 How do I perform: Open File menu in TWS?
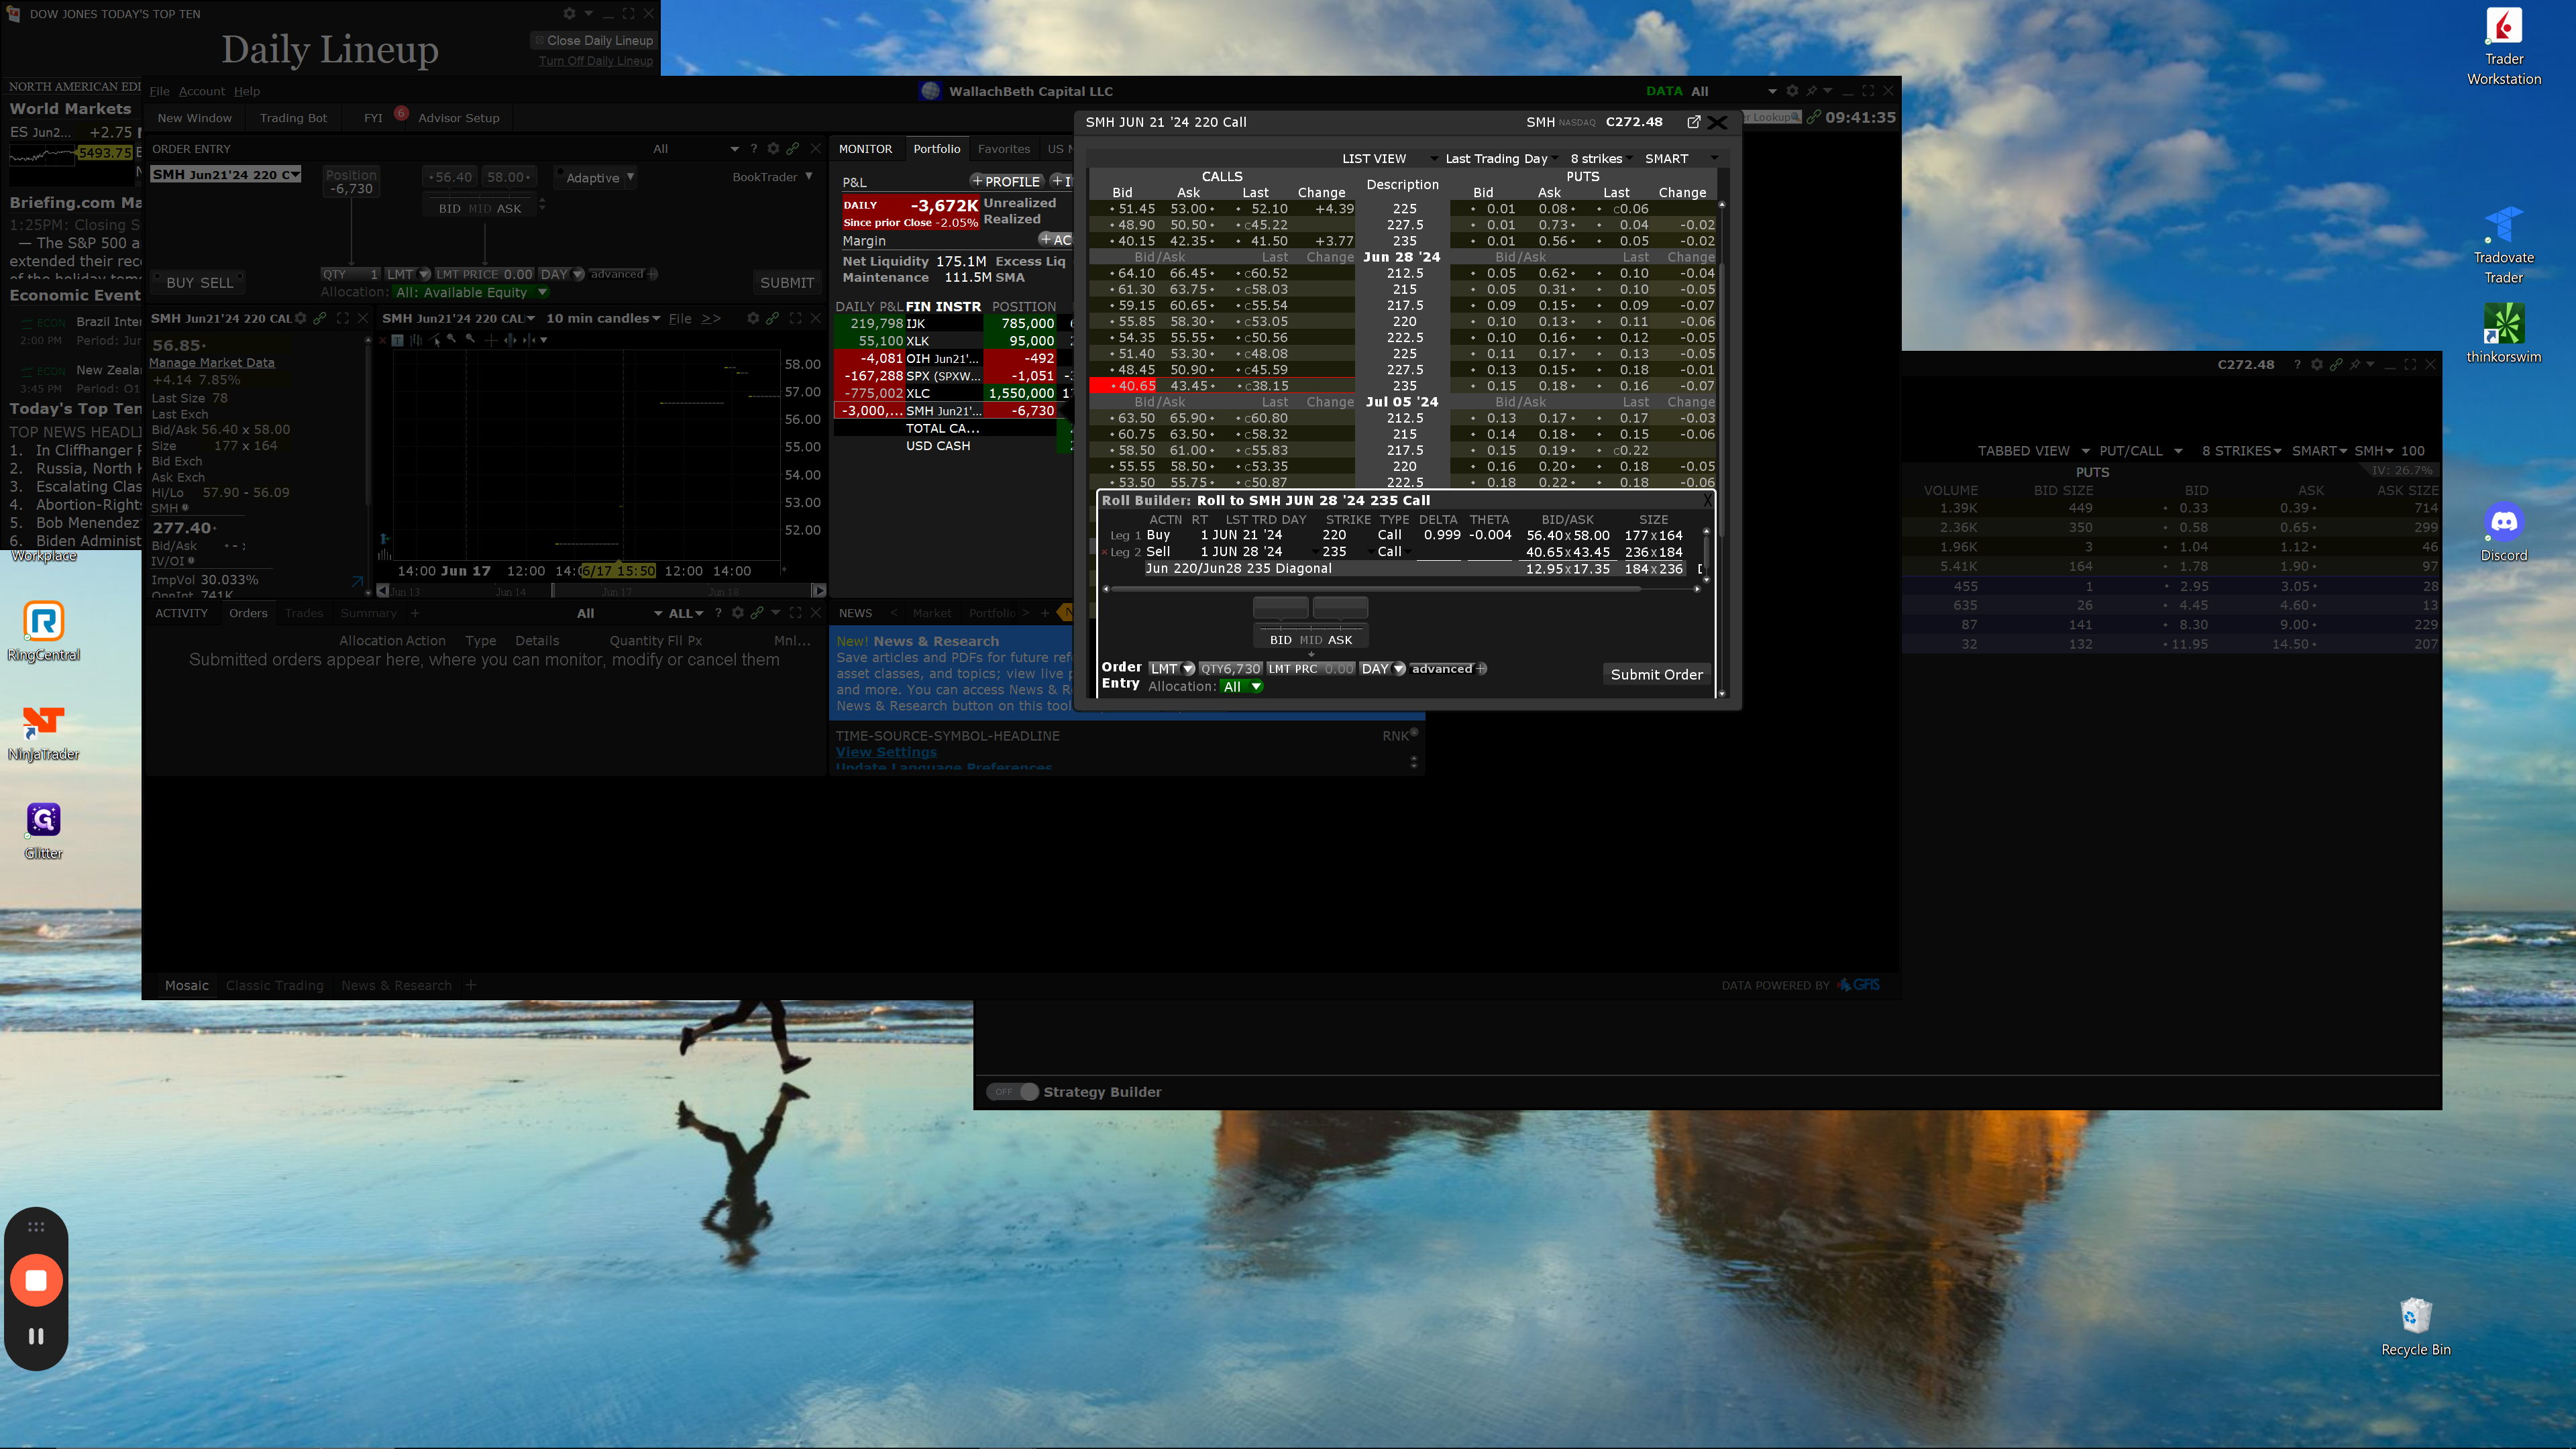160,91
